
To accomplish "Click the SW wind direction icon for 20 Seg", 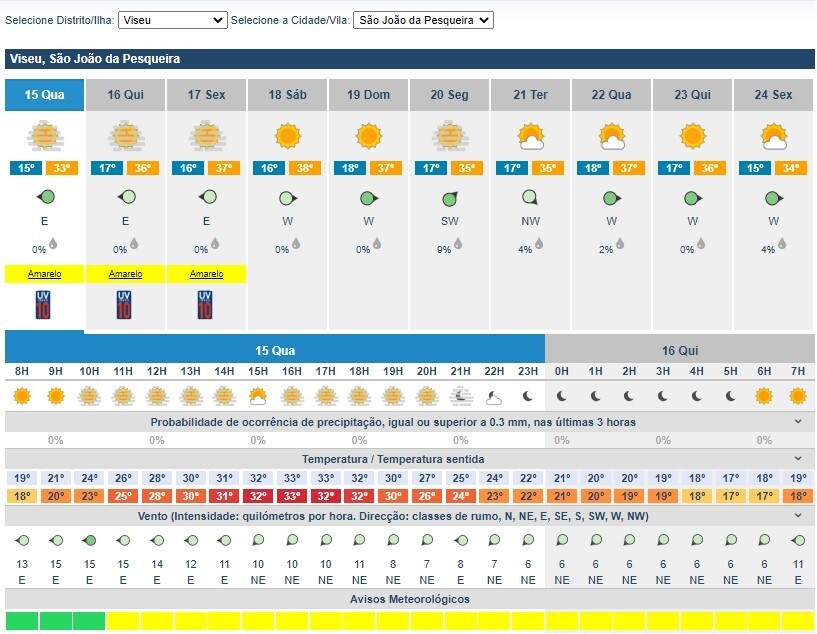I will point(450,197).
